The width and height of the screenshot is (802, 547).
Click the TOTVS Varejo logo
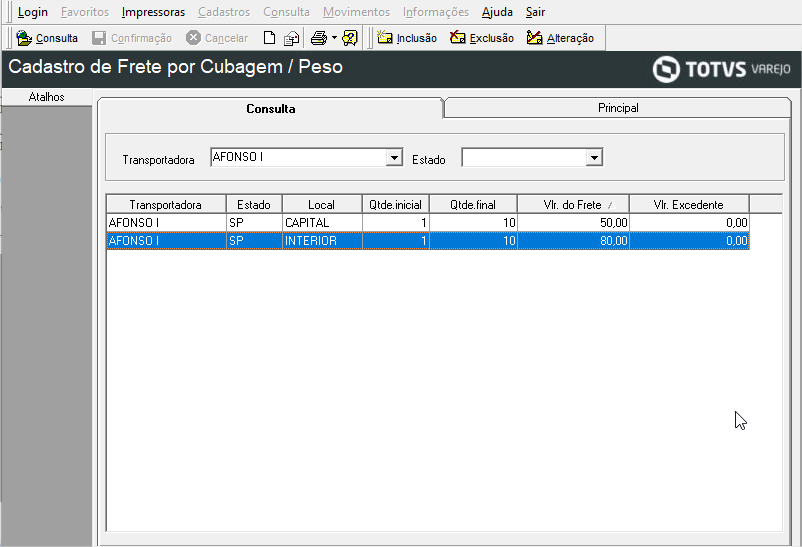[x=721, y=69]
